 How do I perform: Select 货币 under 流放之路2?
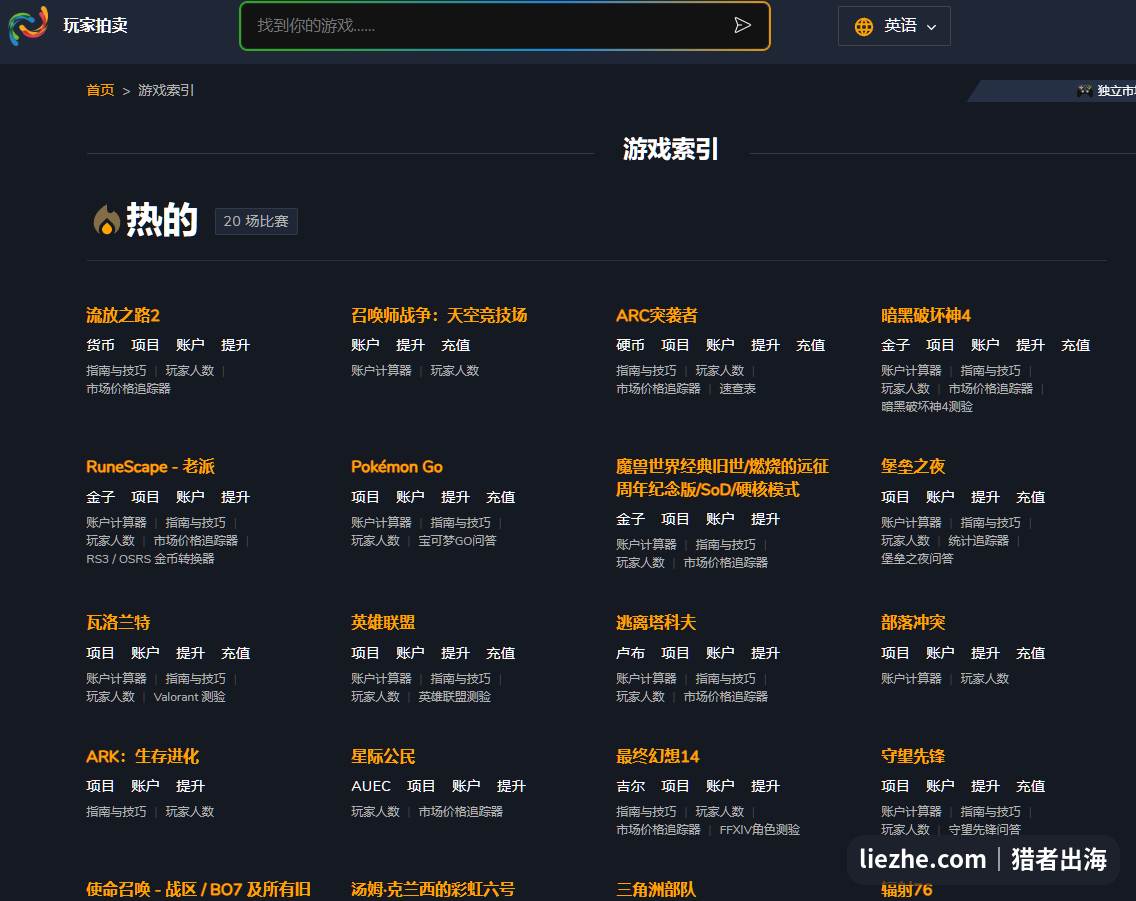pos(100,345)
